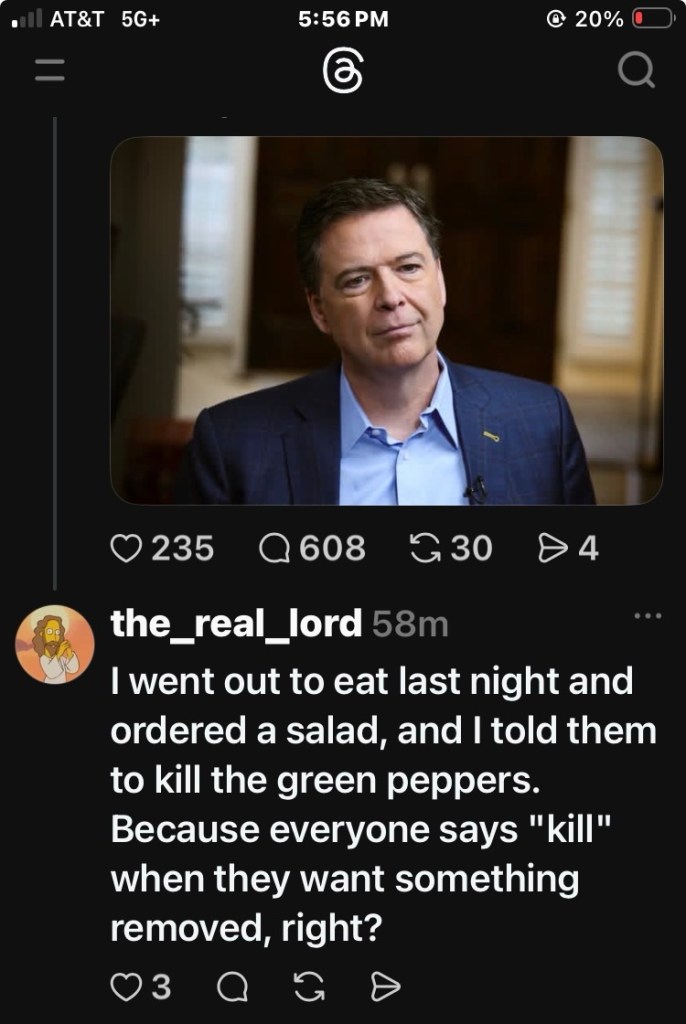Tap the reply text about green peppers
This screenshot has width=686, height=1024.
pos(380,805)
